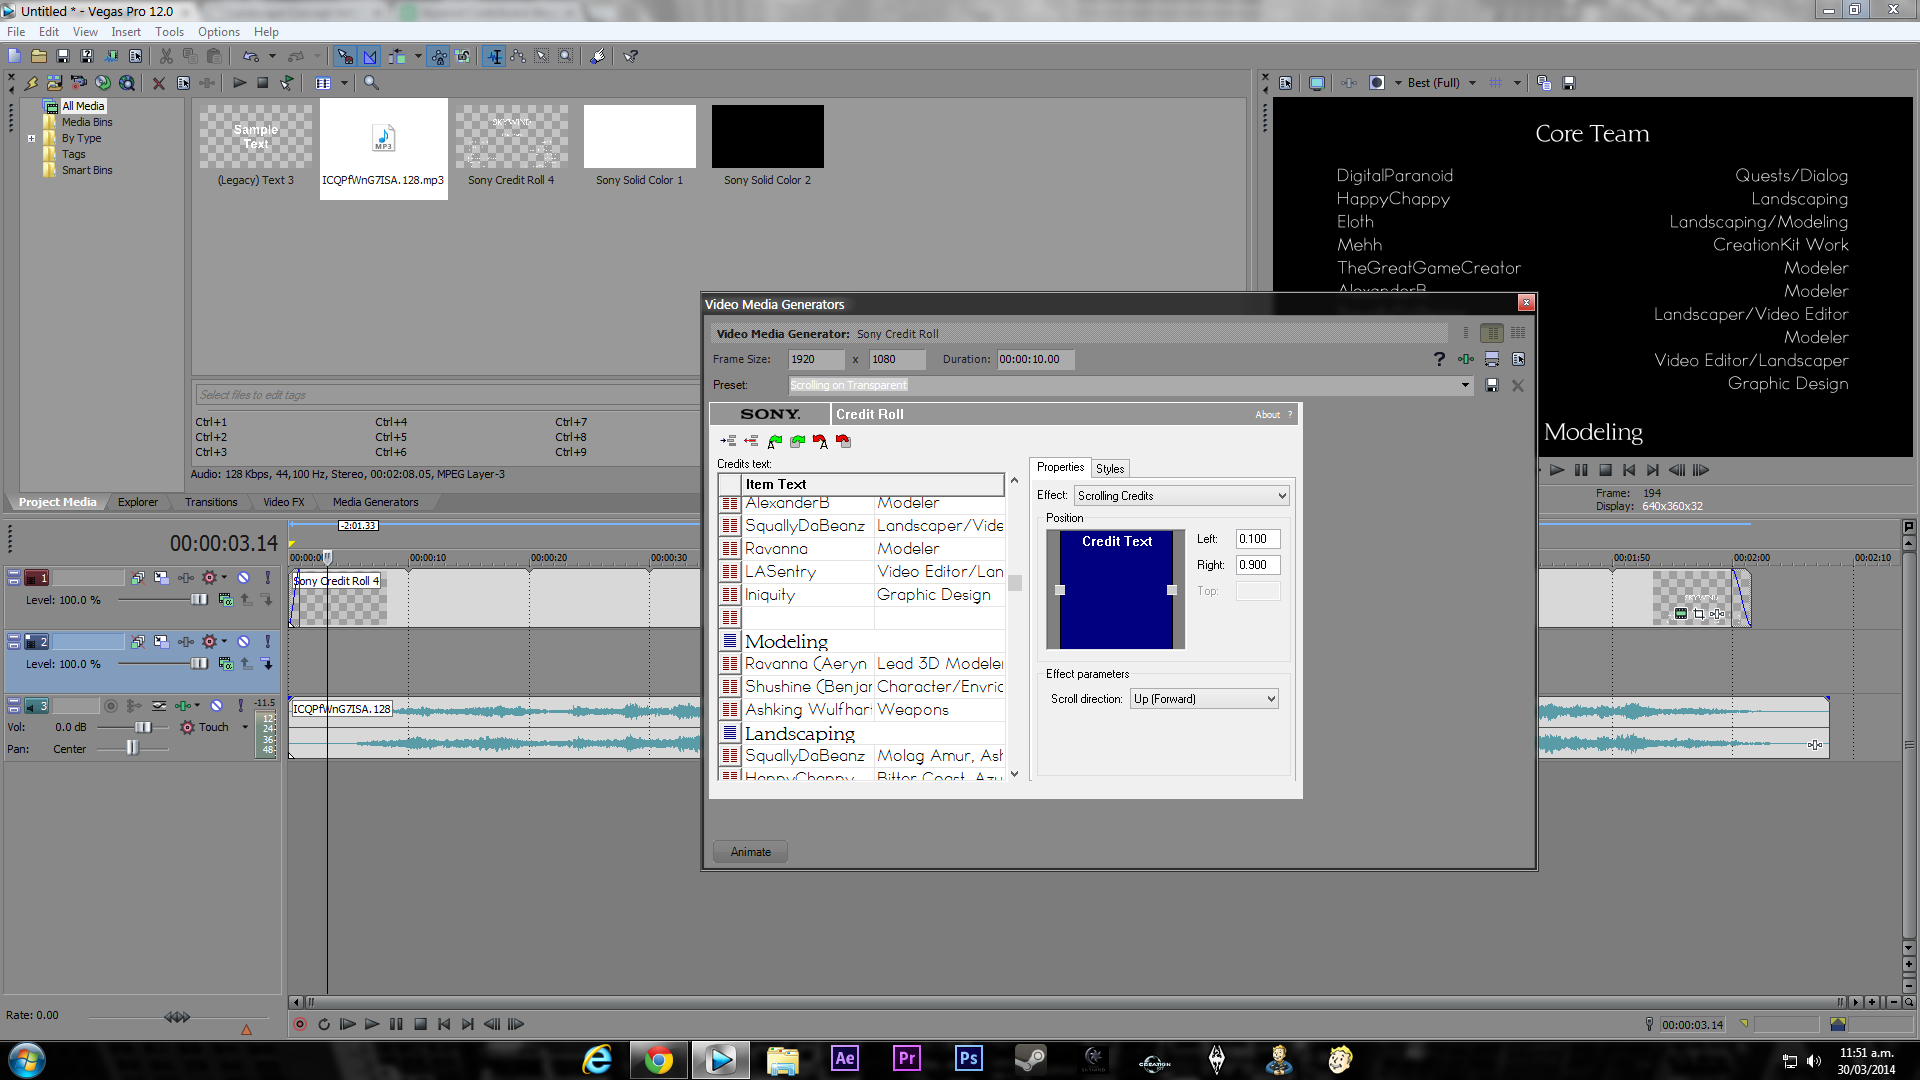This screenshot has width=1920, height=1080.
Task: Solo audio track 3
Action: pyautogui.click(x=240, y=706)
